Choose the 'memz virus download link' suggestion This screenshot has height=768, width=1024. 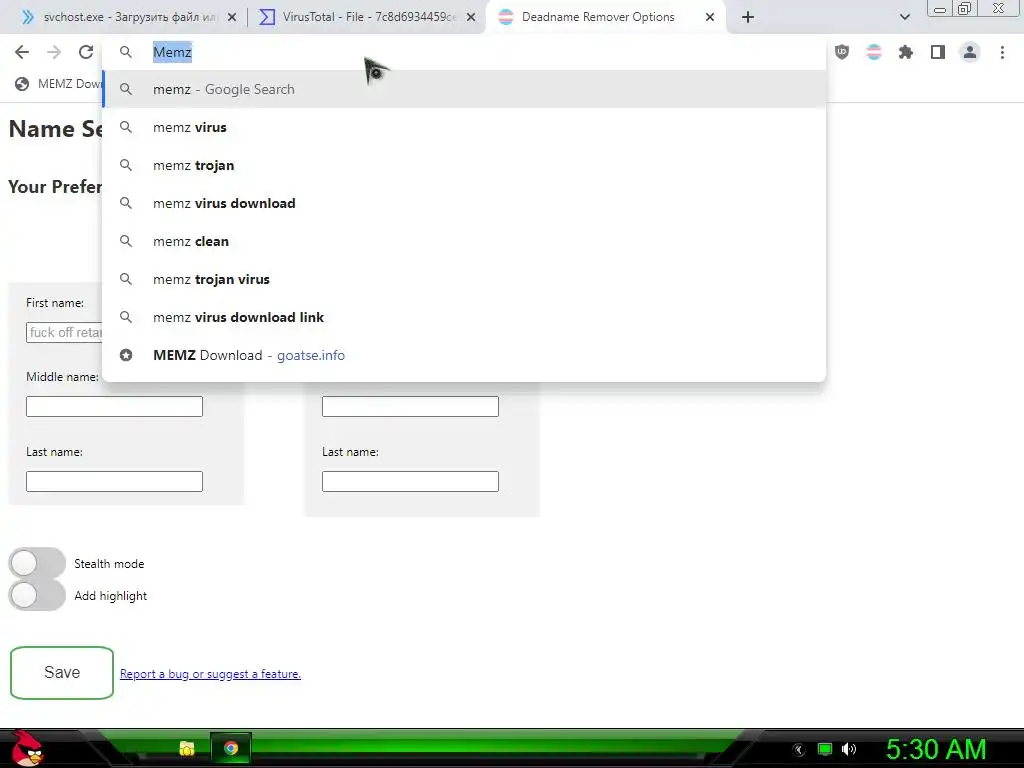coord(464,317)
